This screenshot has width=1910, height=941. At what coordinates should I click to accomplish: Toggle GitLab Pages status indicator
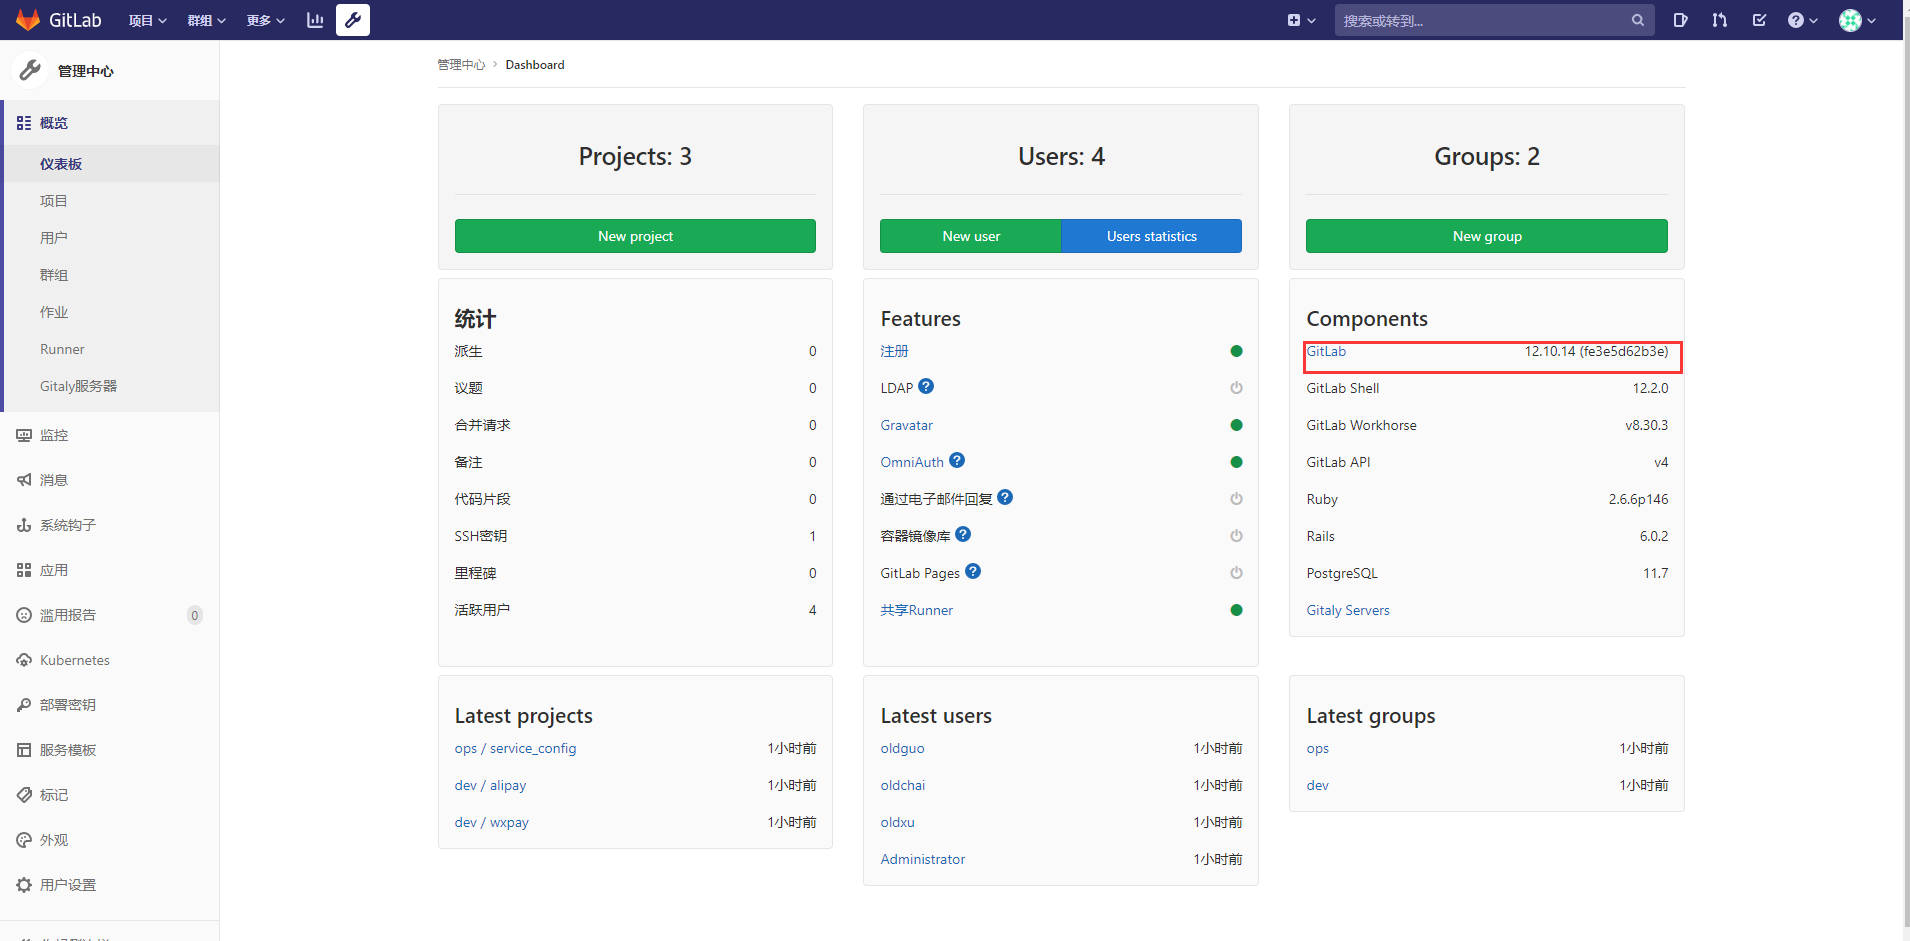tap(1236, 573)
